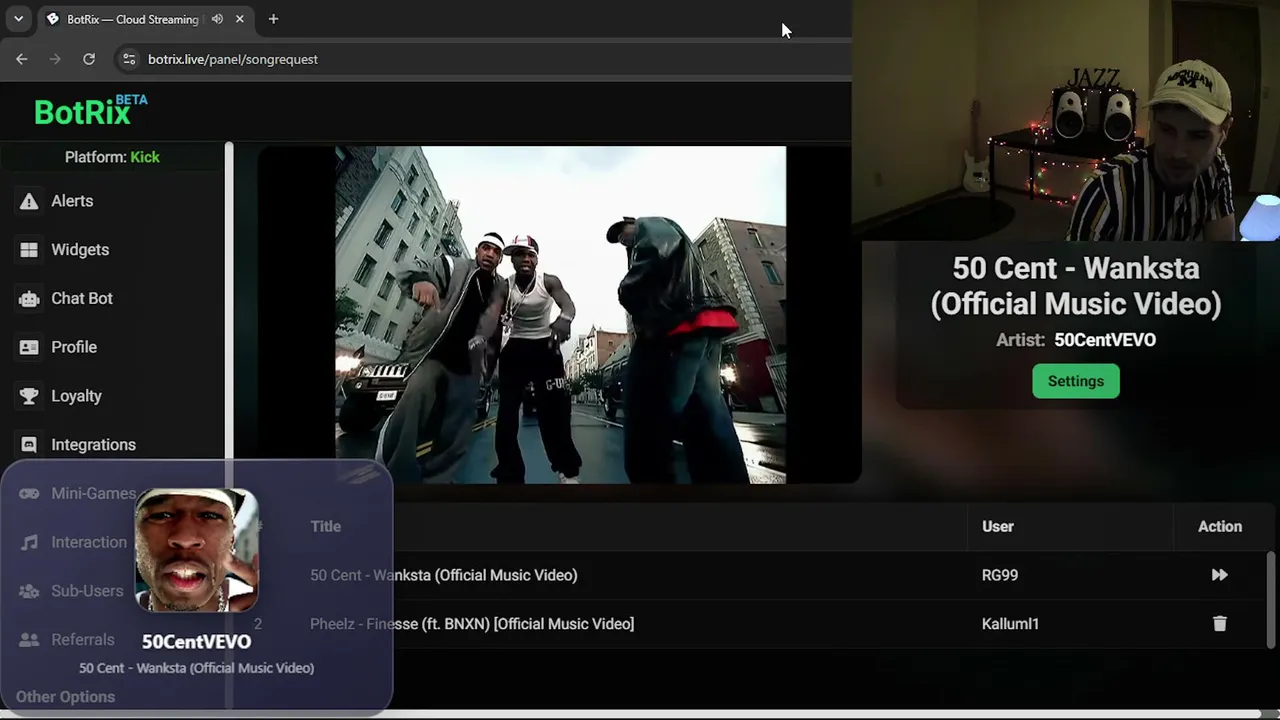Open Sub-Users via its people icon

pos(29,591)
